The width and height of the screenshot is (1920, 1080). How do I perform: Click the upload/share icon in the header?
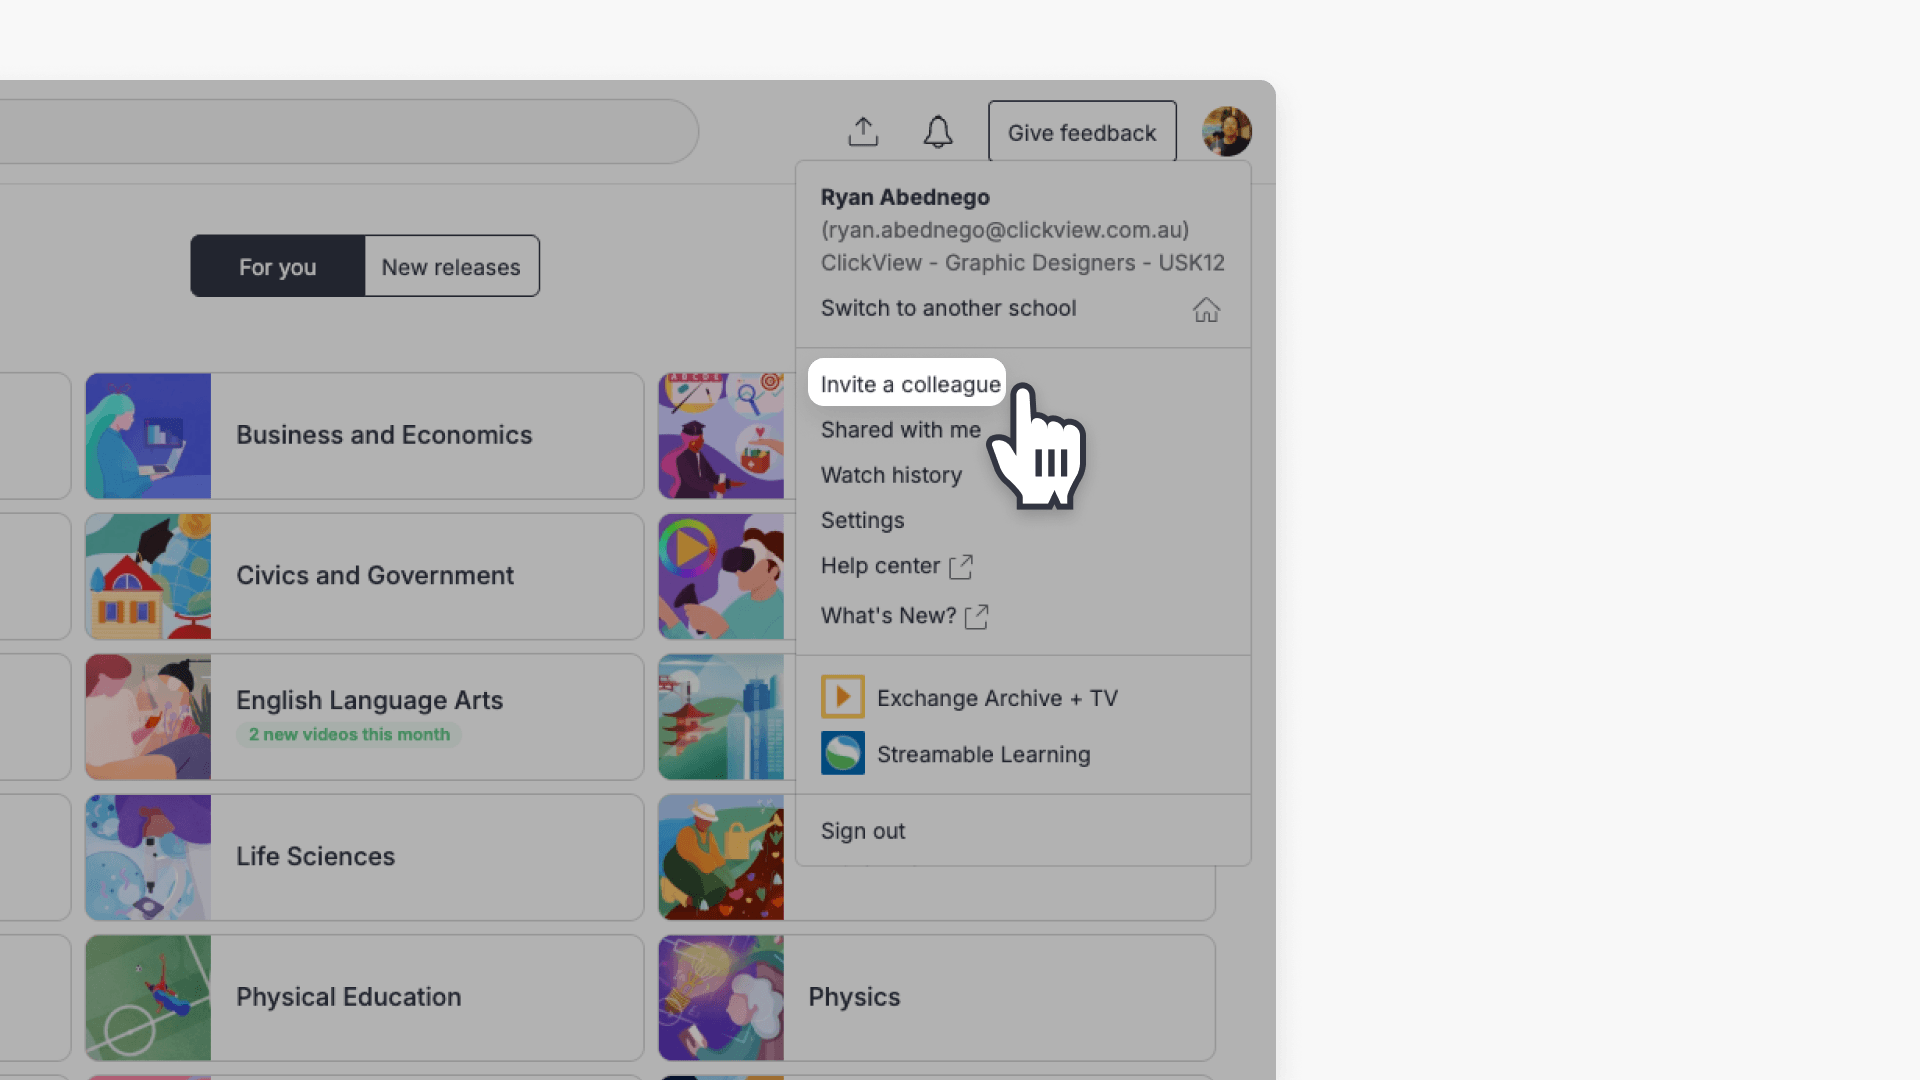point(862,131)
